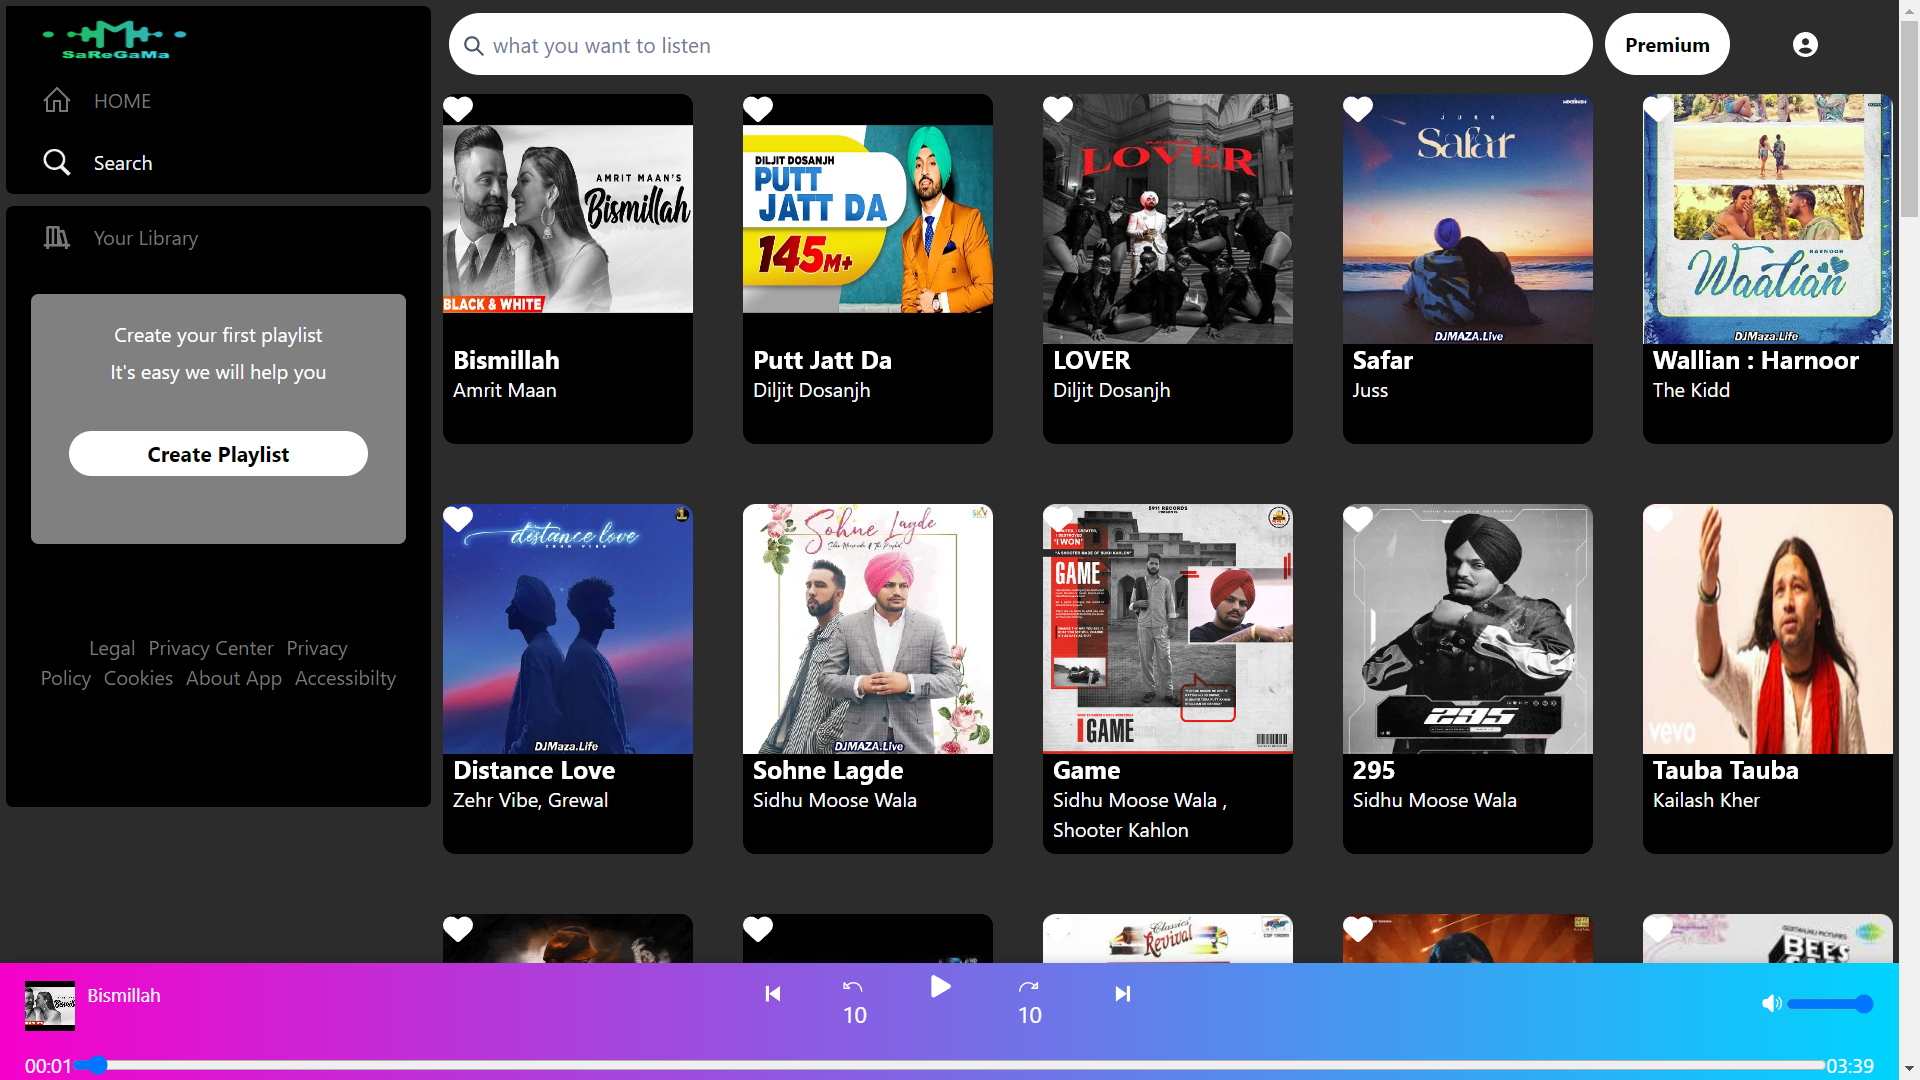Open the Privacy Center link
1920x1080 pixels.
pyautogui.click(x=210, y=648)
